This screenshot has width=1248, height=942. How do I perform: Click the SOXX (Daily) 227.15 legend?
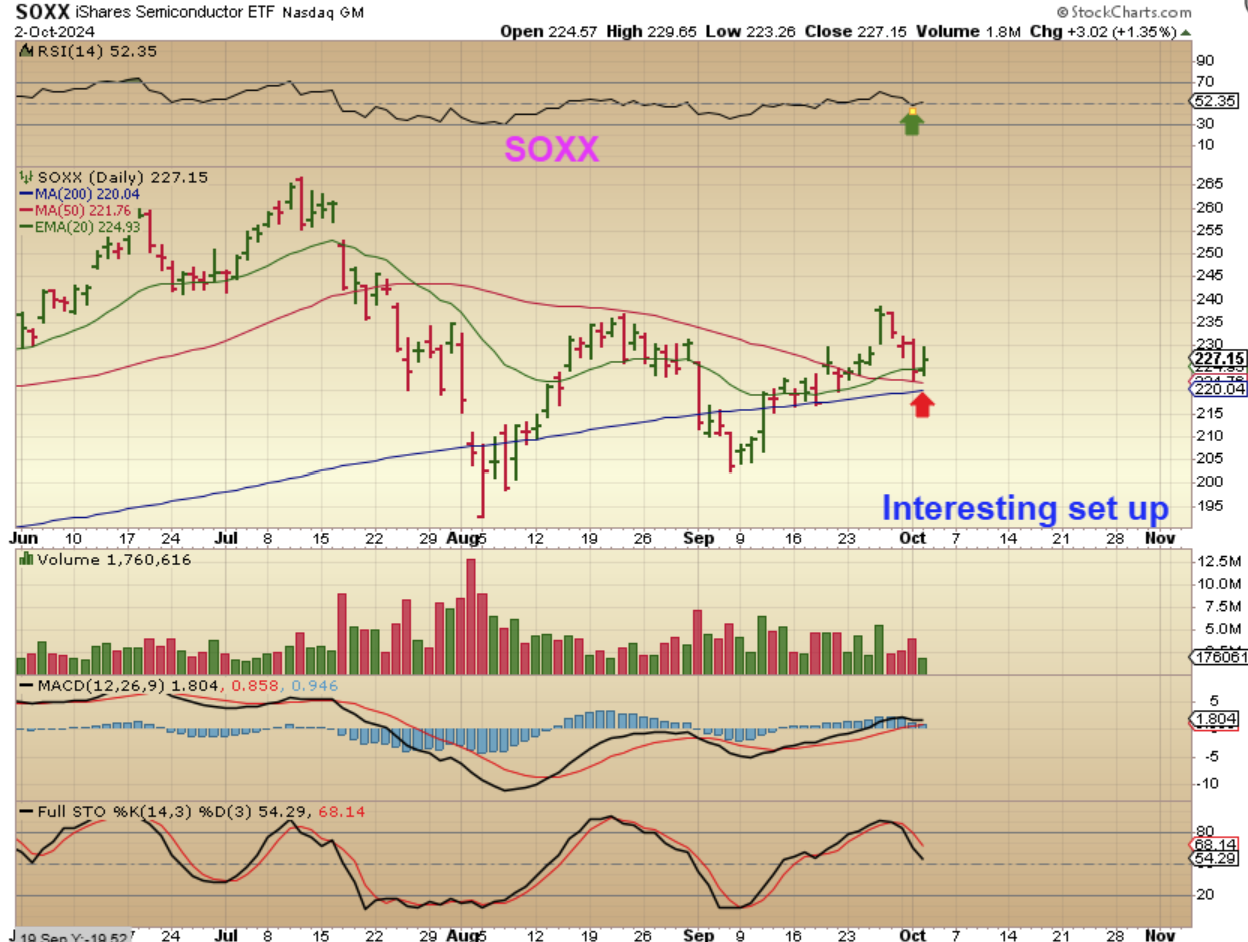113,177
